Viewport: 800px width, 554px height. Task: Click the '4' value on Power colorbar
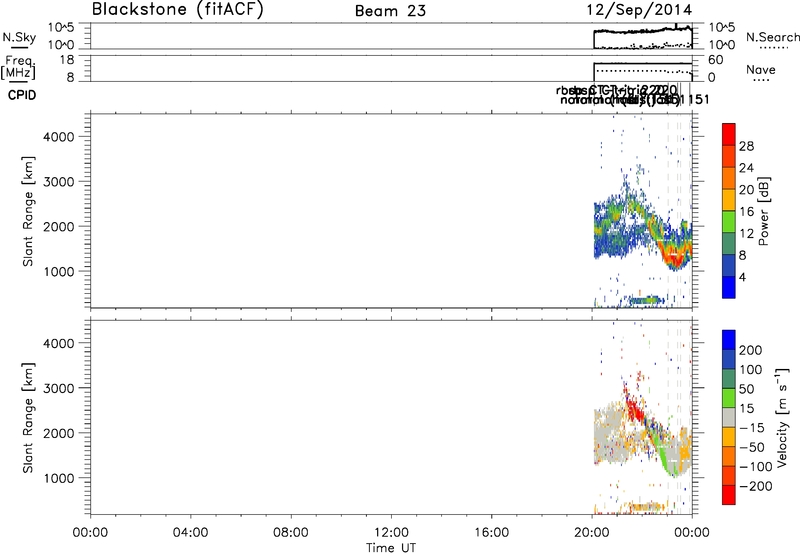tap(742, 277)
